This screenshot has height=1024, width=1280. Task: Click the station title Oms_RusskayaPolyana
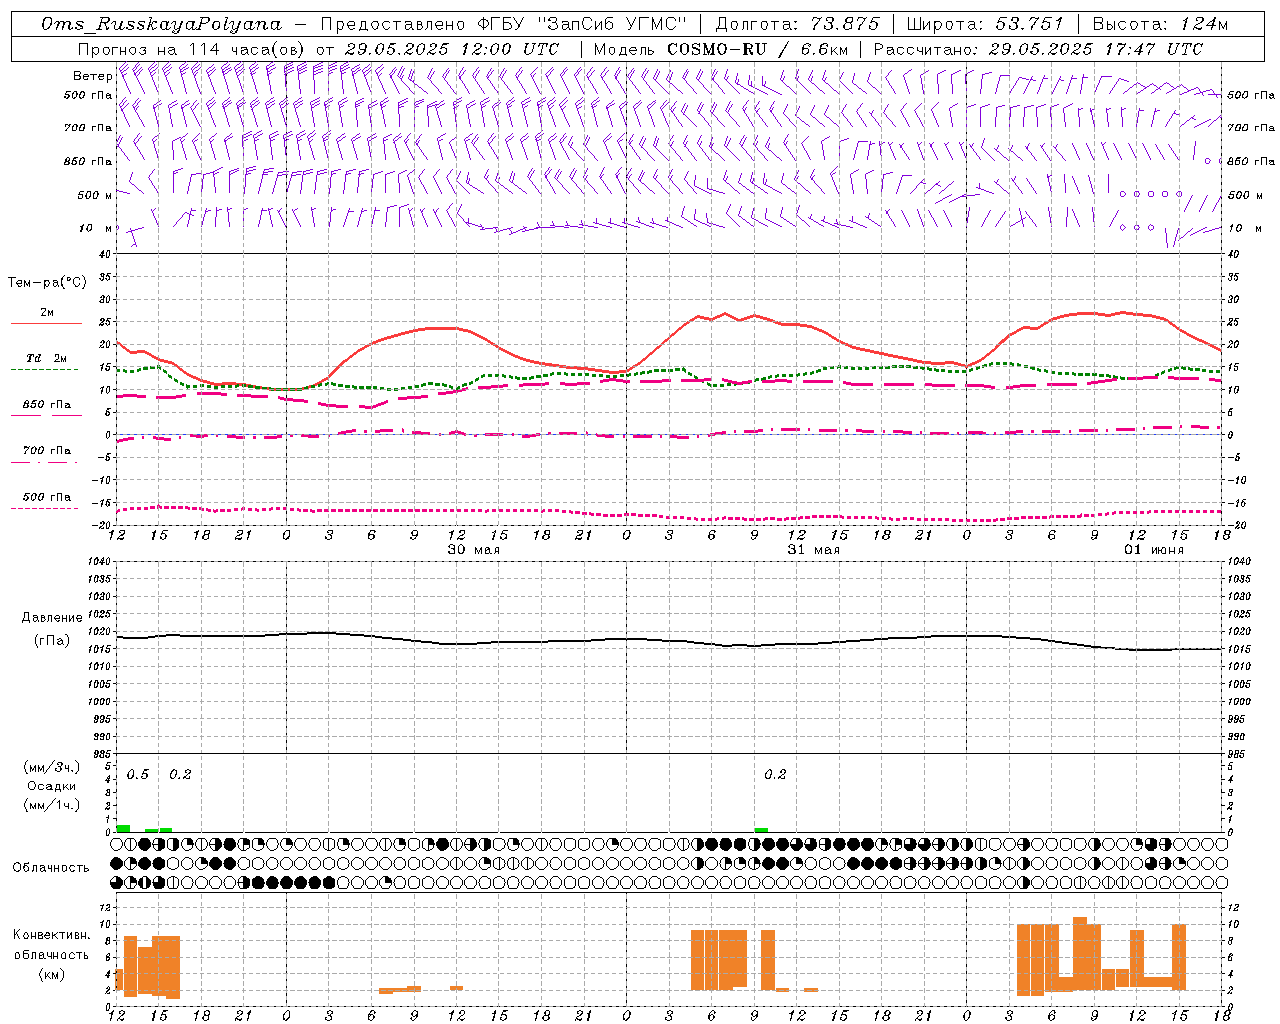[x=162, y=24]
